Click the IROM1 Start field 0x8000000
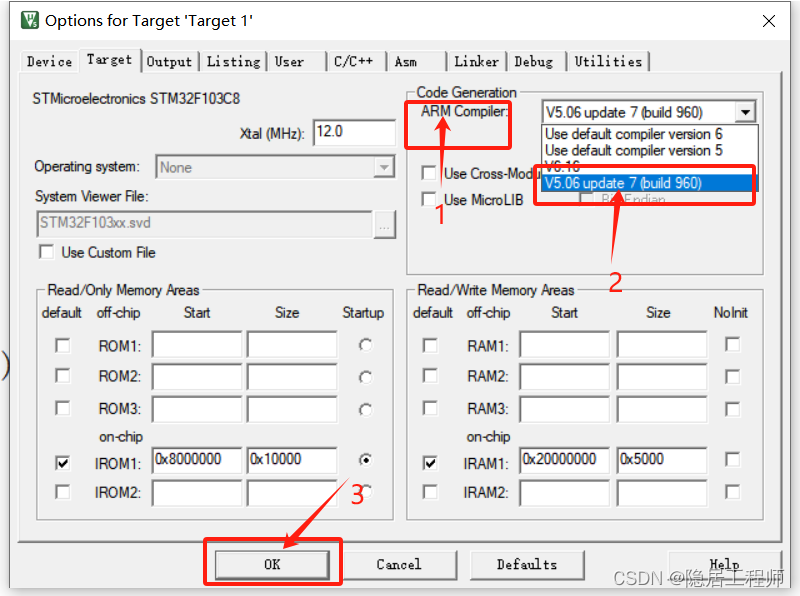The width and height of the screenshot is (800, 596). (197, 460)
